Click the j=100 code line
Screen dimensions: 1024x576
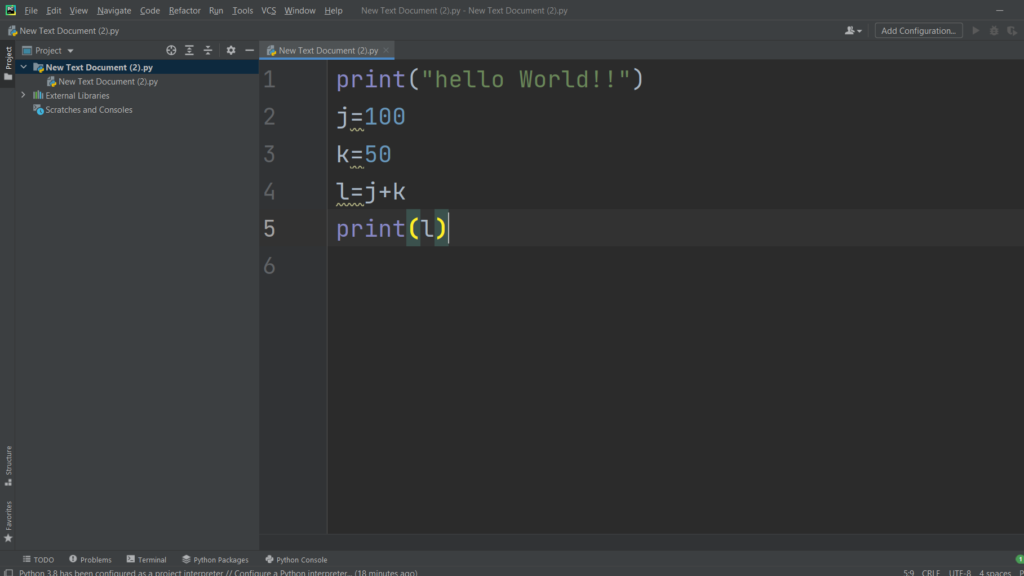pos(370,117)
